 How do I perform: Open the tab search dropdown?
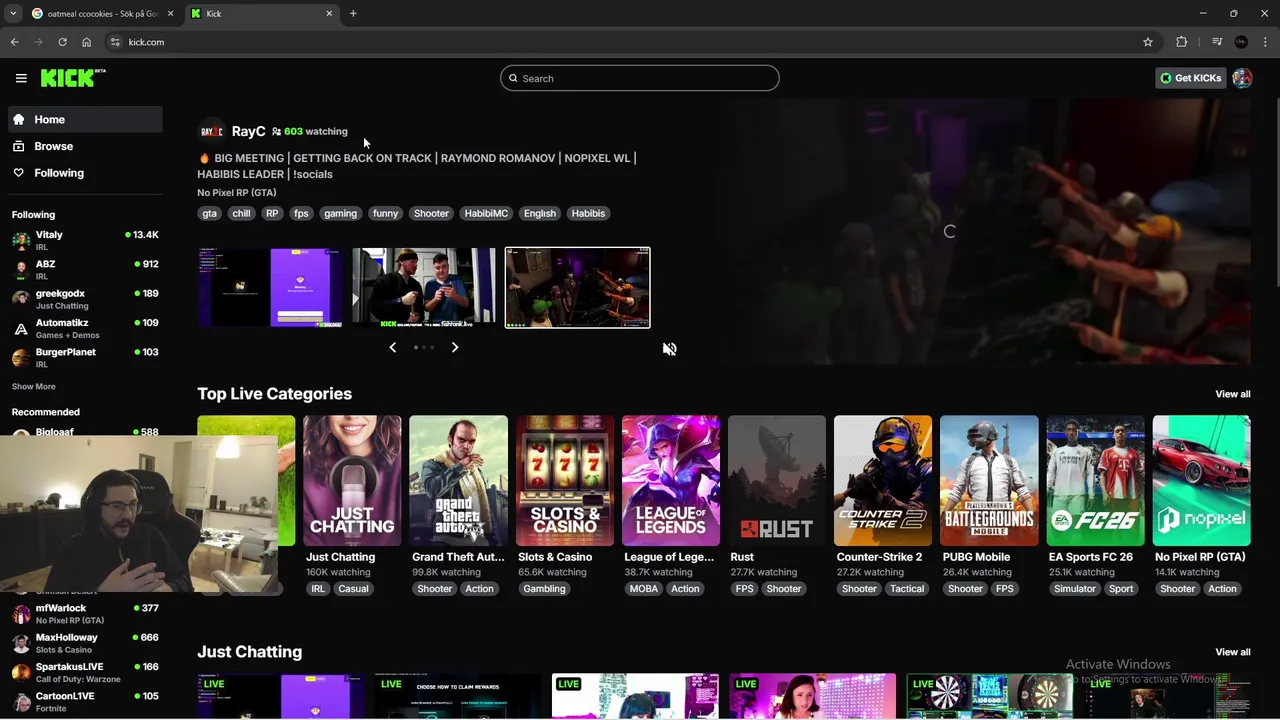tap(13, 14)
